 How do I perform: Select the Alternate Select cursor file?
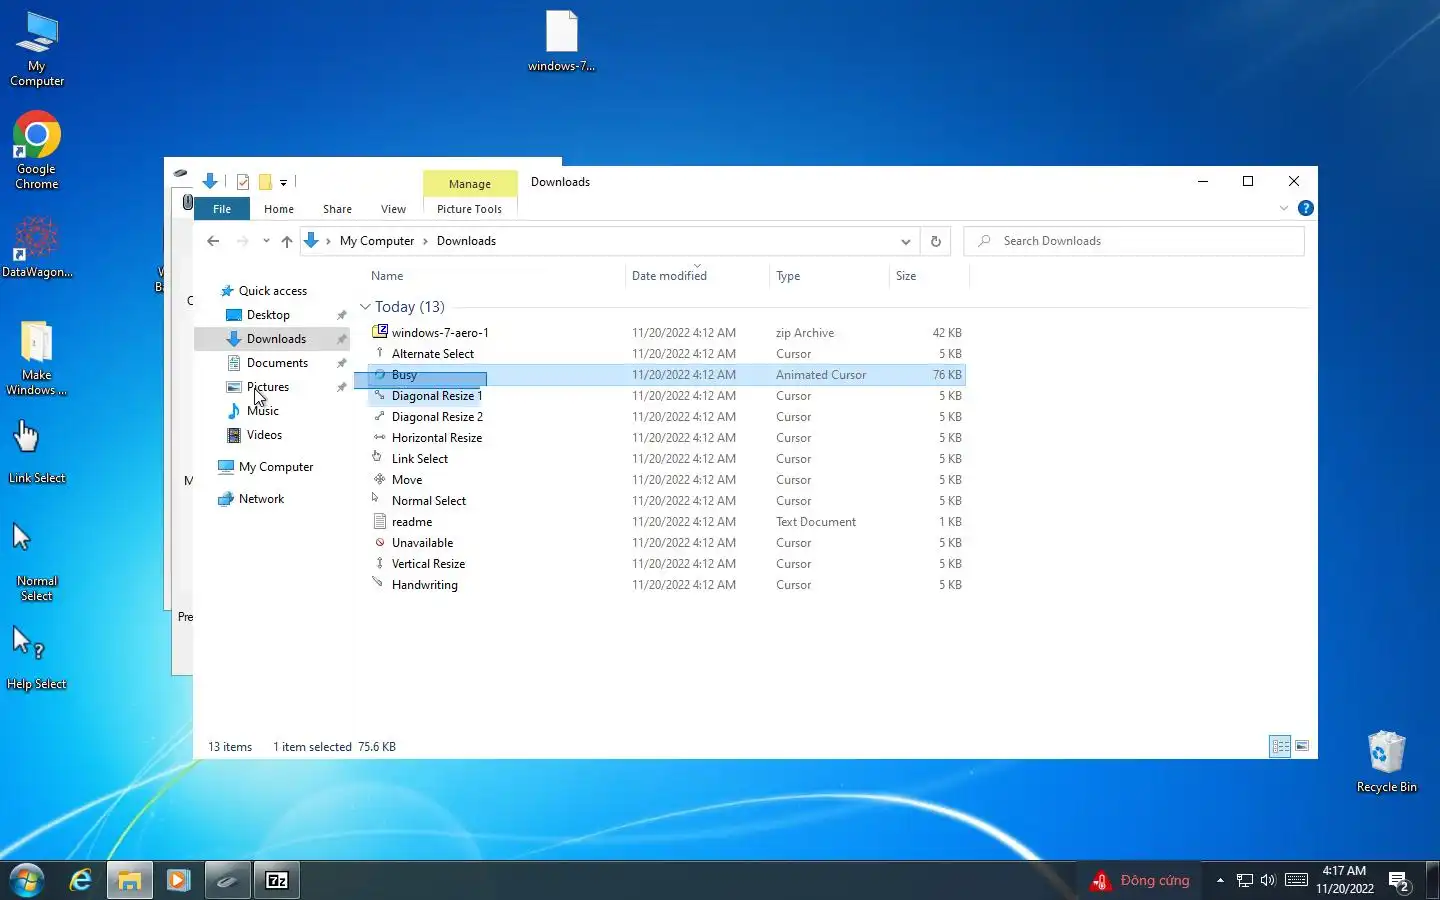433,354
